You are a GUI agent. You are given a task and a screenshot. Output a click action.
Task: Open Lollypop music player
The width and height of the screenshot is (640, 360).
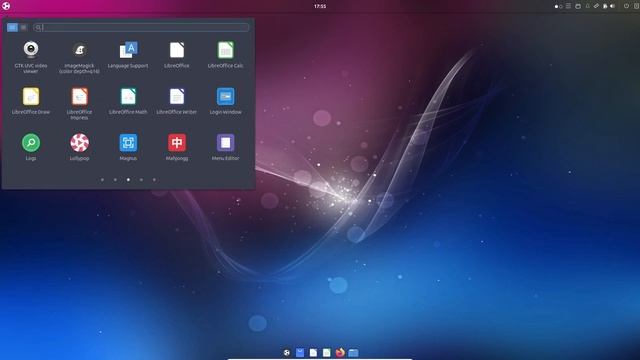click(79, 147)
